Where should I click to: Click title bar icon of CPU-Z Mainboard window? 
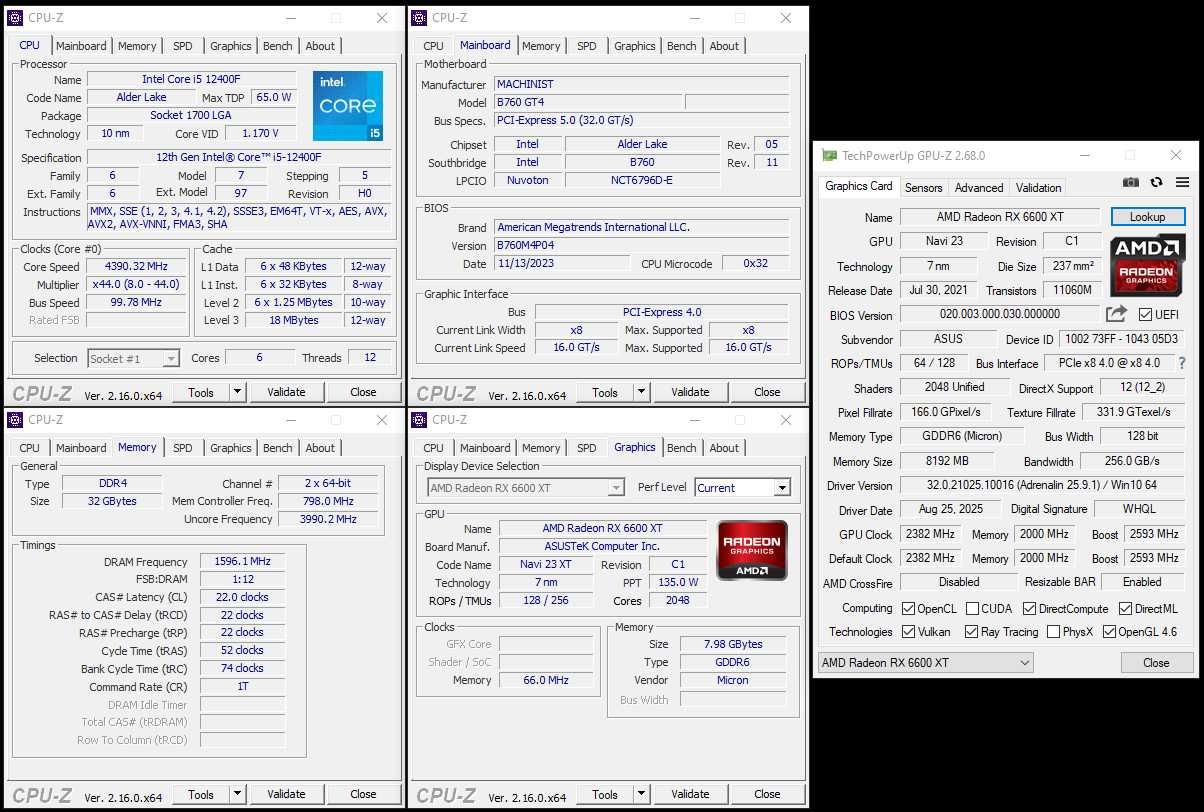(419, 18)
